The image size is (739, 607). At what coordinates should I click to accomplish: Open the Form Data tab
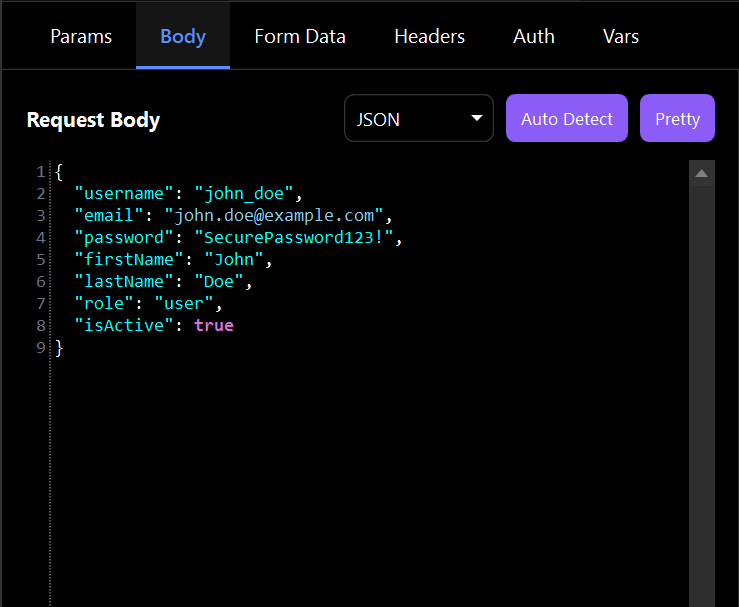pyautogui.click(x=300, y=36)
